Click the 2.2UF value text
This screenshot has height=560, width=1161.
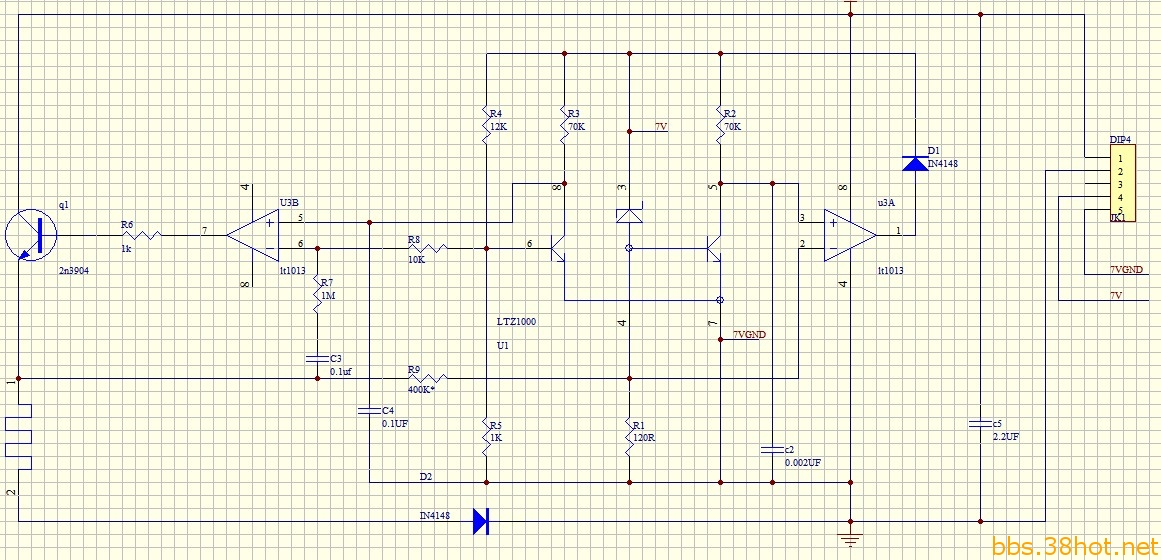tap(1006, 437)
